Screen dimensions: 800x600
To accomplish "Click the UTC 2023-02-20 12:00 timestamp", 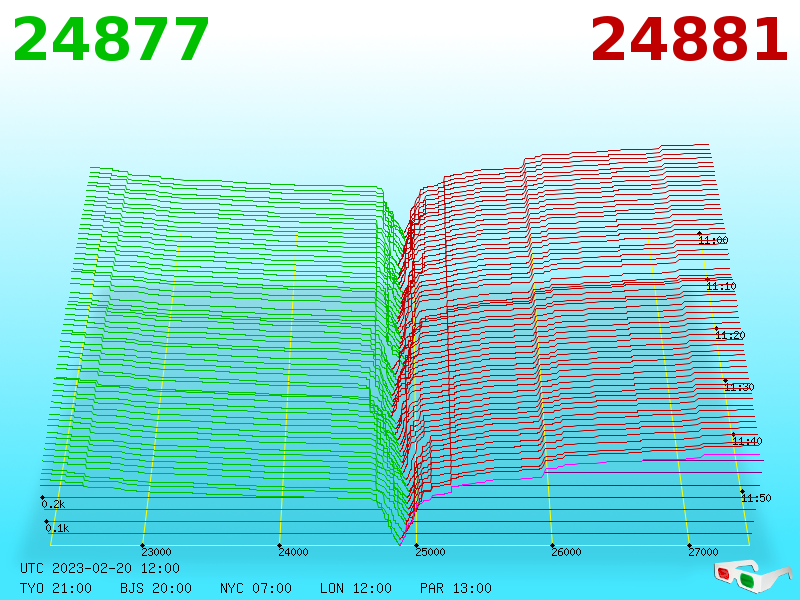I will click(x=100, y=568).
